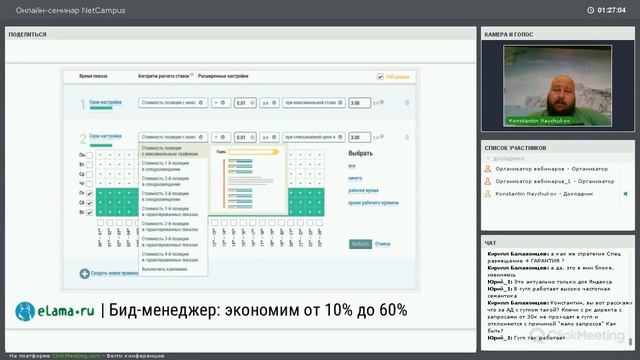Check the Ср day checkbox
This screenshot has width=640, height=360.
(x=89, y=174)
